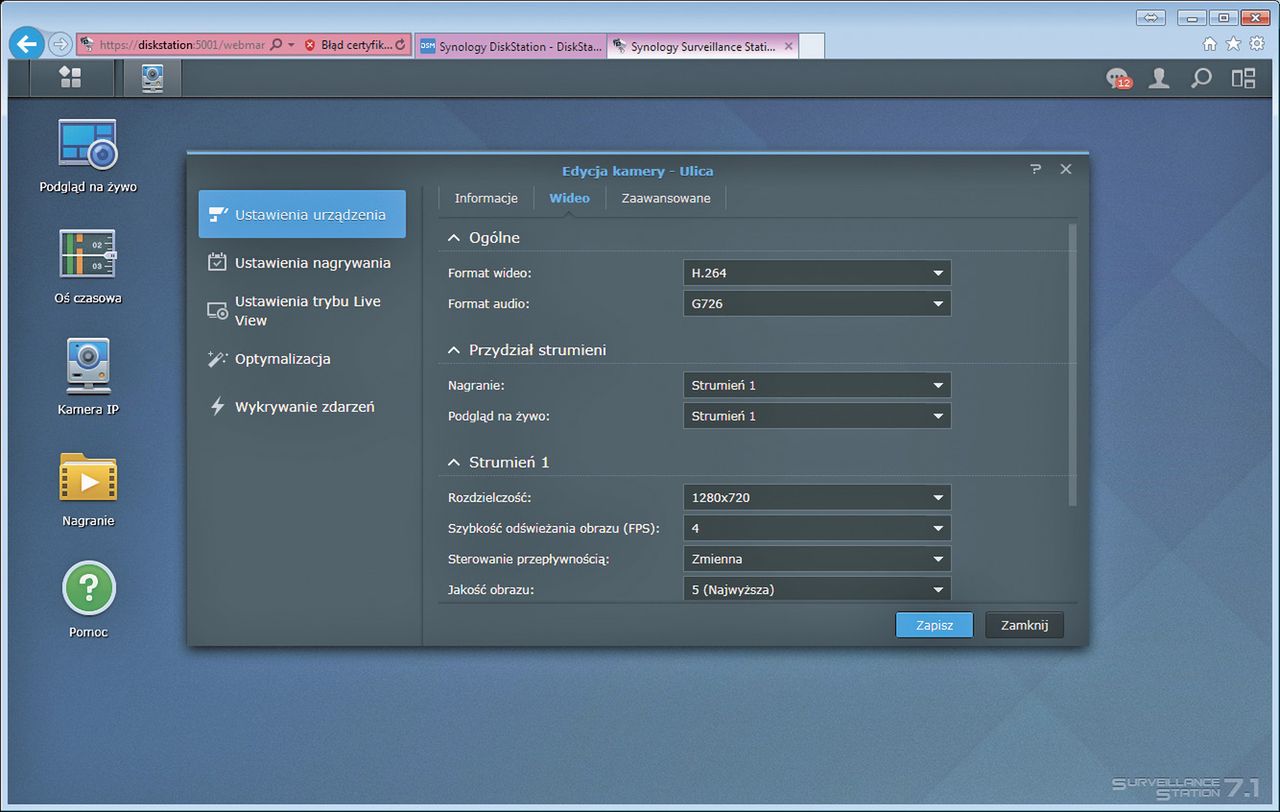Screen dimensions: 1280x812
Task: Click the Zapisz save button
Action: (x=934, y=625)
